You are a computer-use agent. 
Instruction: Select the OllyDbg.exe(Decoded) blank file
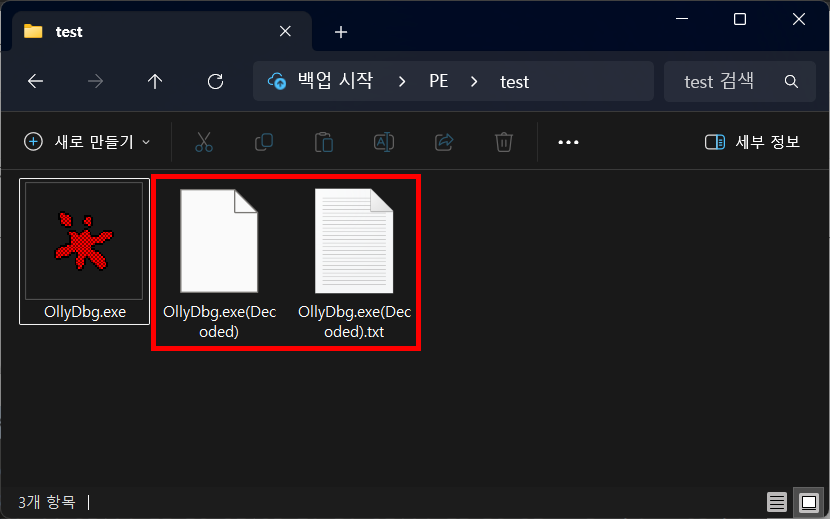[219, 241]
